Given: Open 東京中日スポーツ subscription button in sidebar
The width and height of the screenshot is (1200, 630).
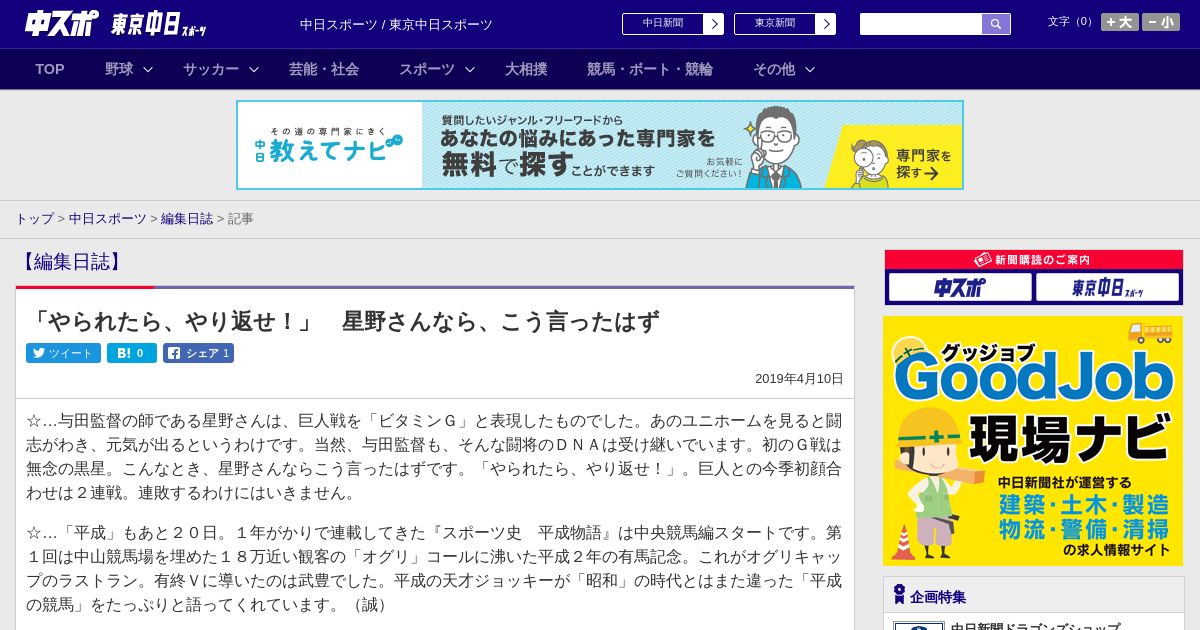Looking at the screenshot, I should click(x=1107, y=288).
